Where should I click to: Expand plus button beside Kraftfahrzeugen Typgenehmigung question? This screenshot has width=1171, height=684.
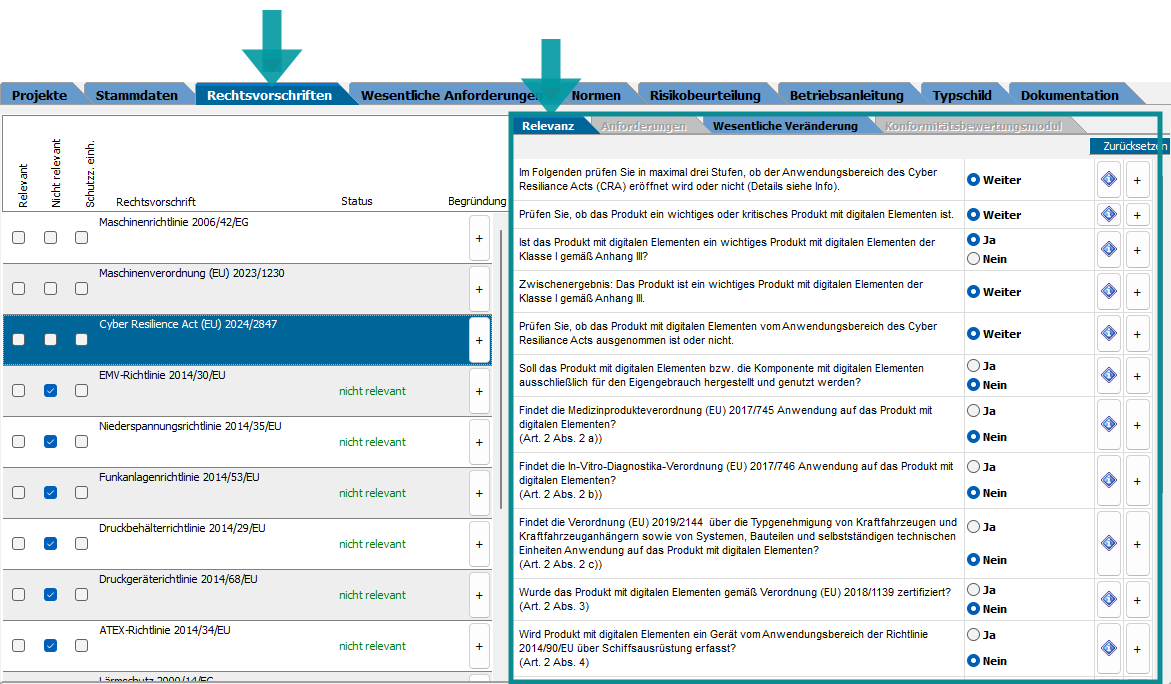1137,543
